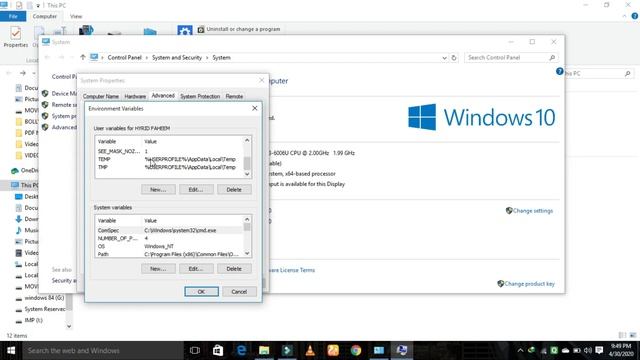Open System window help icon

coord(560,71)
